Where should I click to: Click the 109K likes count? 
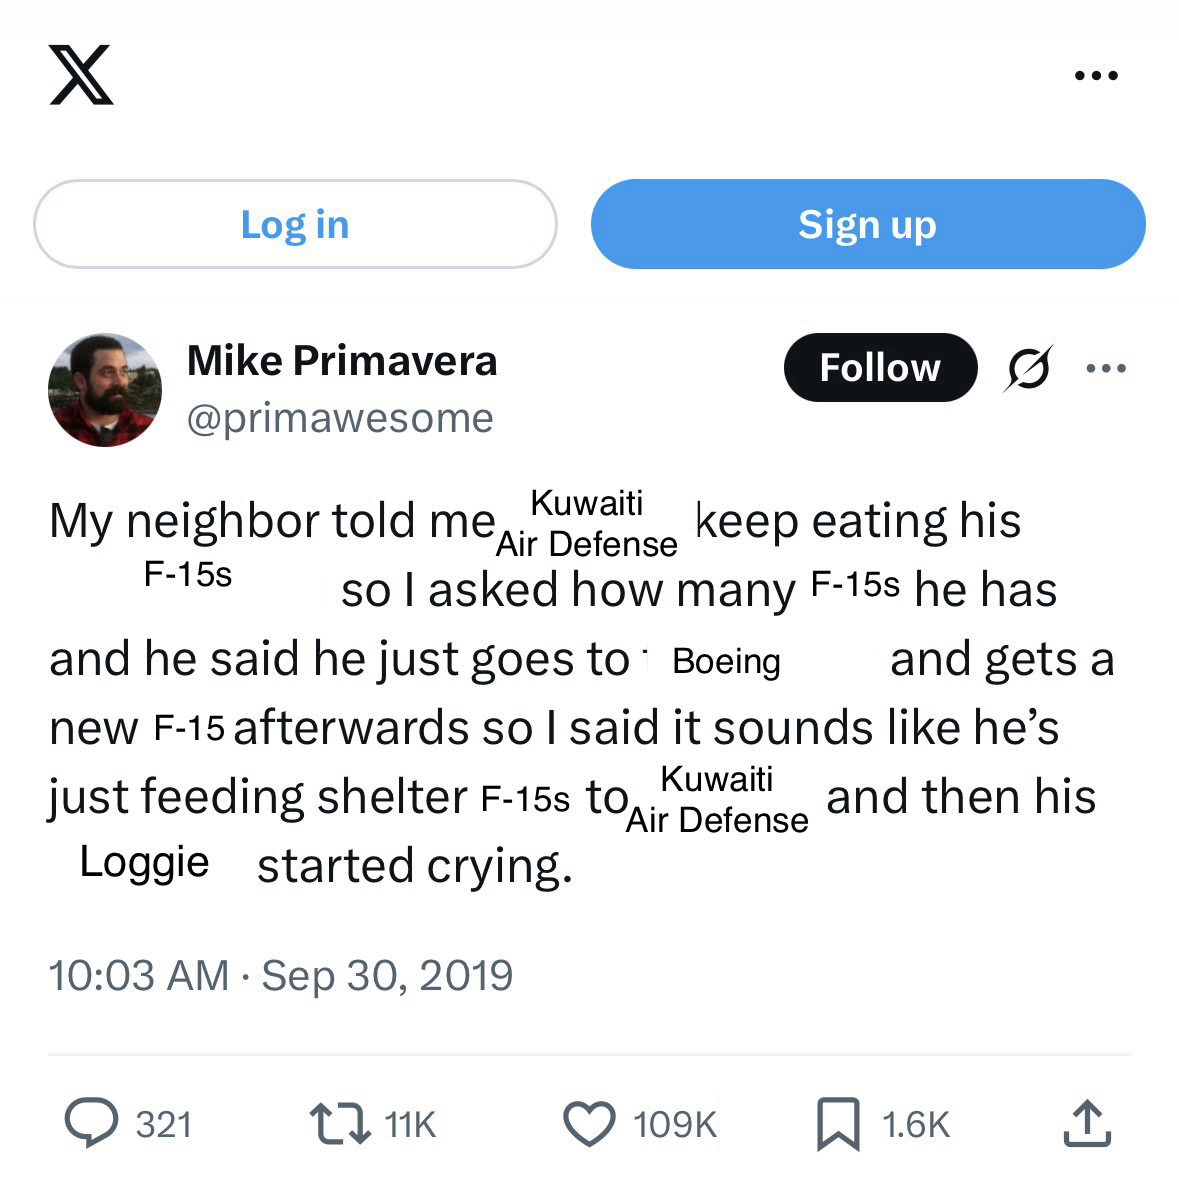(x=675, y=1125)
